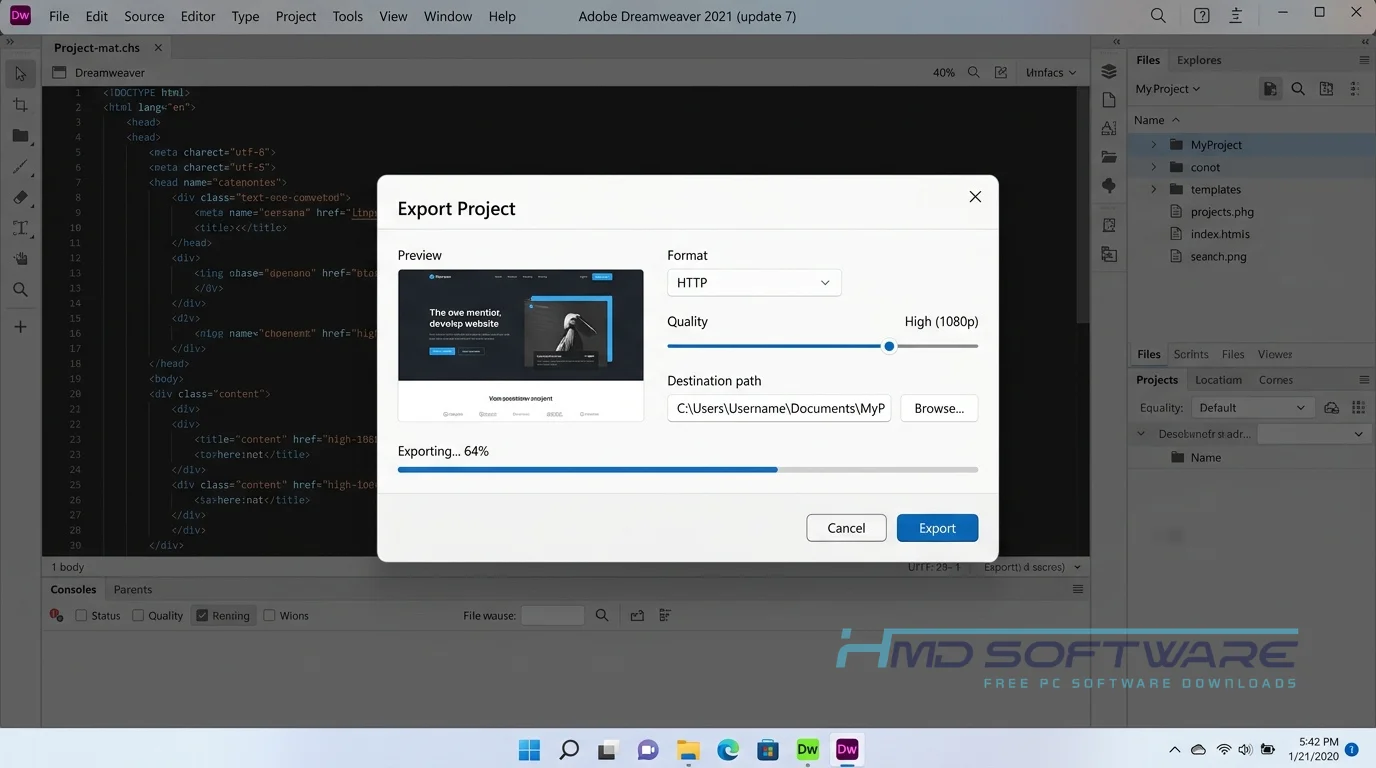
Task: Click the zoom magnifier beside 40%
Action: point(973,73)
